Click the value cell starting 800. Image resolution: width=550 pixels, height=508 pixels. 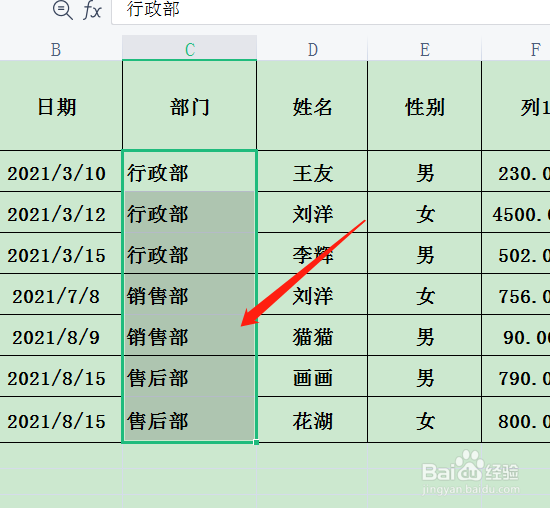516,420
